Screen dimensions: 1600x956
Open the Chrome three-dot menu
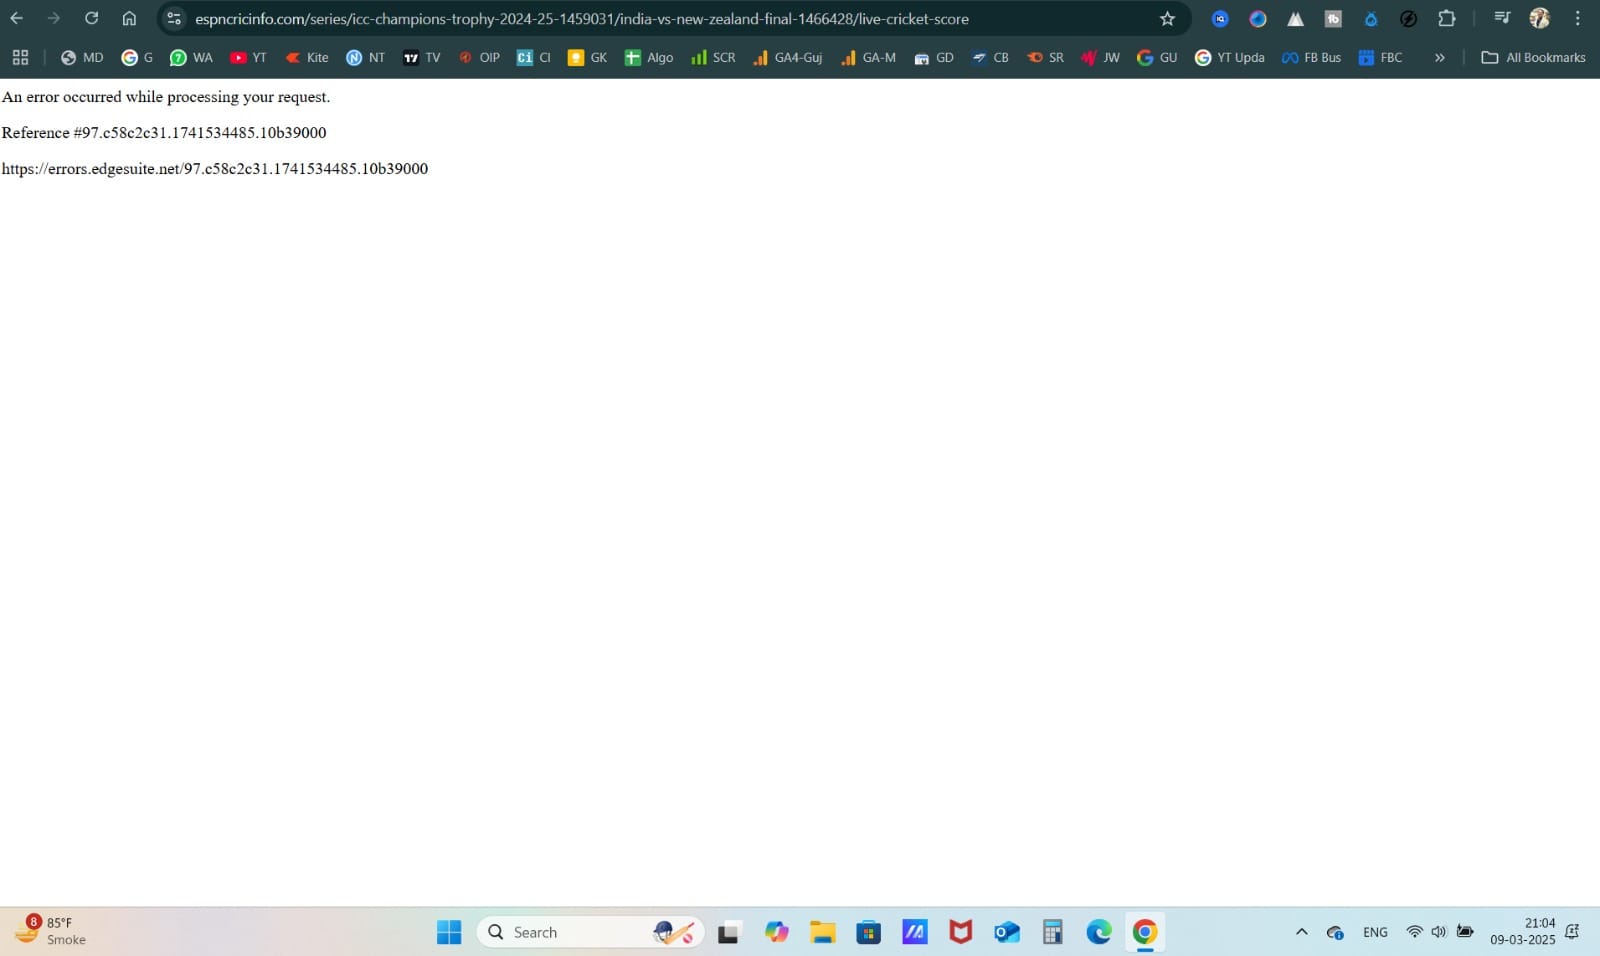[x=1578, y=18]
